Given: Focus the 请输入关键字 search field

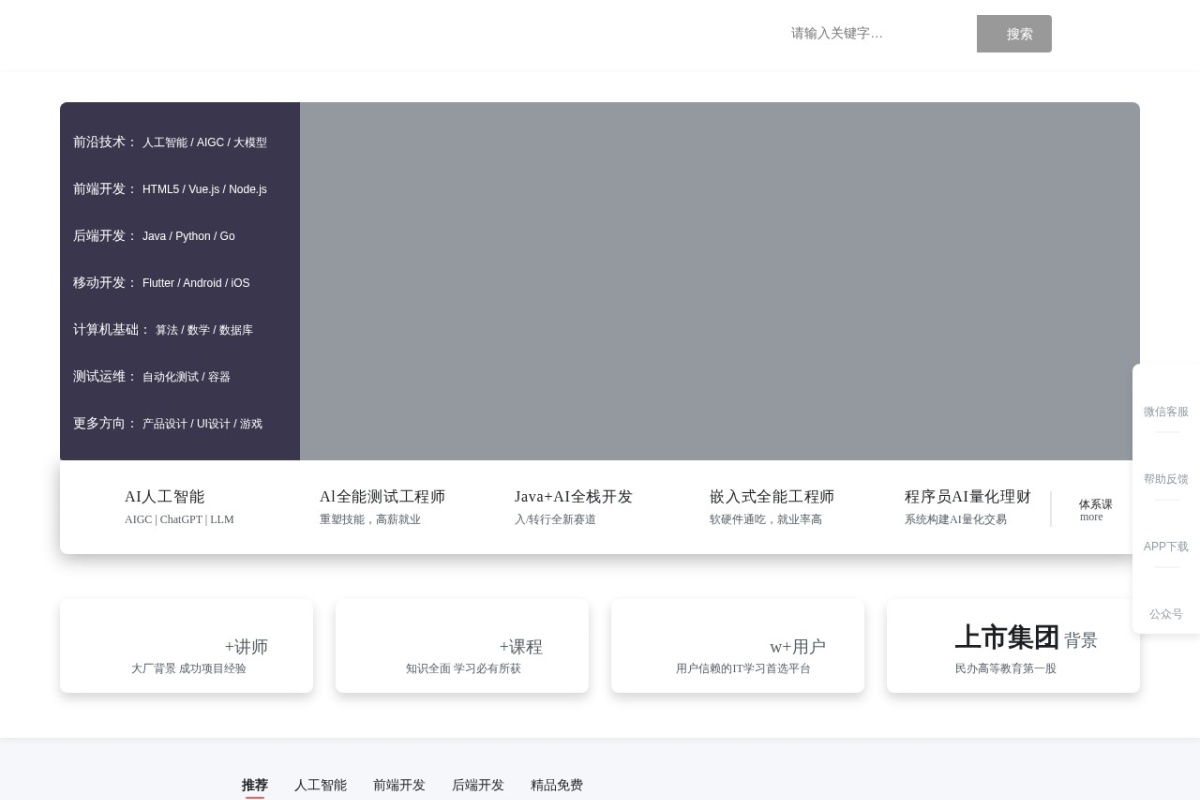Looking at the screenshot, I should click(879, 34).
